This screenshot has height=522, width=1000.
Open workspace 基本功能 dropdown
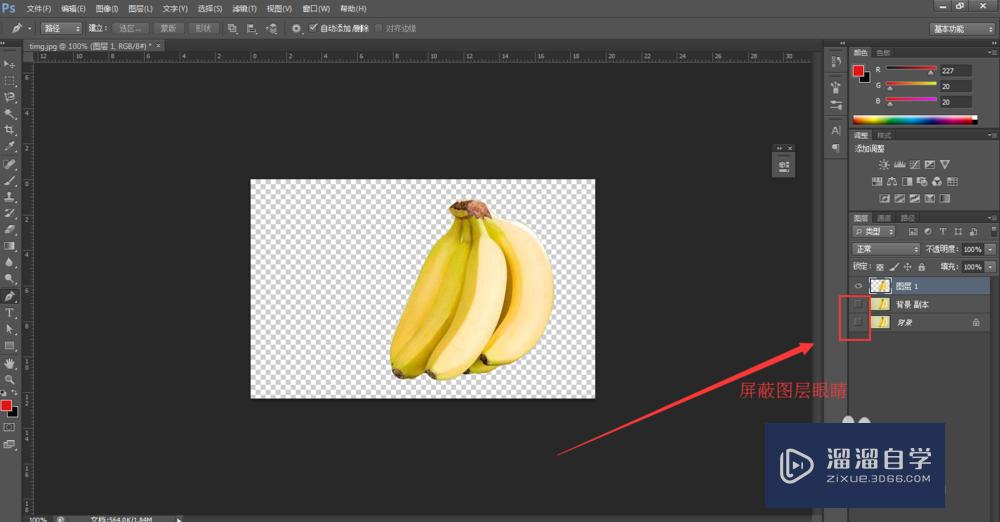(962, 29)
